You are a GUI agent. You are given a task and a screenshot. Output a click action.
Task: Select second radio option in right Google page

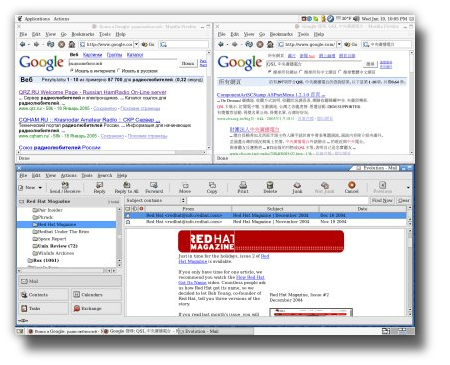click(x=301, y=72)
